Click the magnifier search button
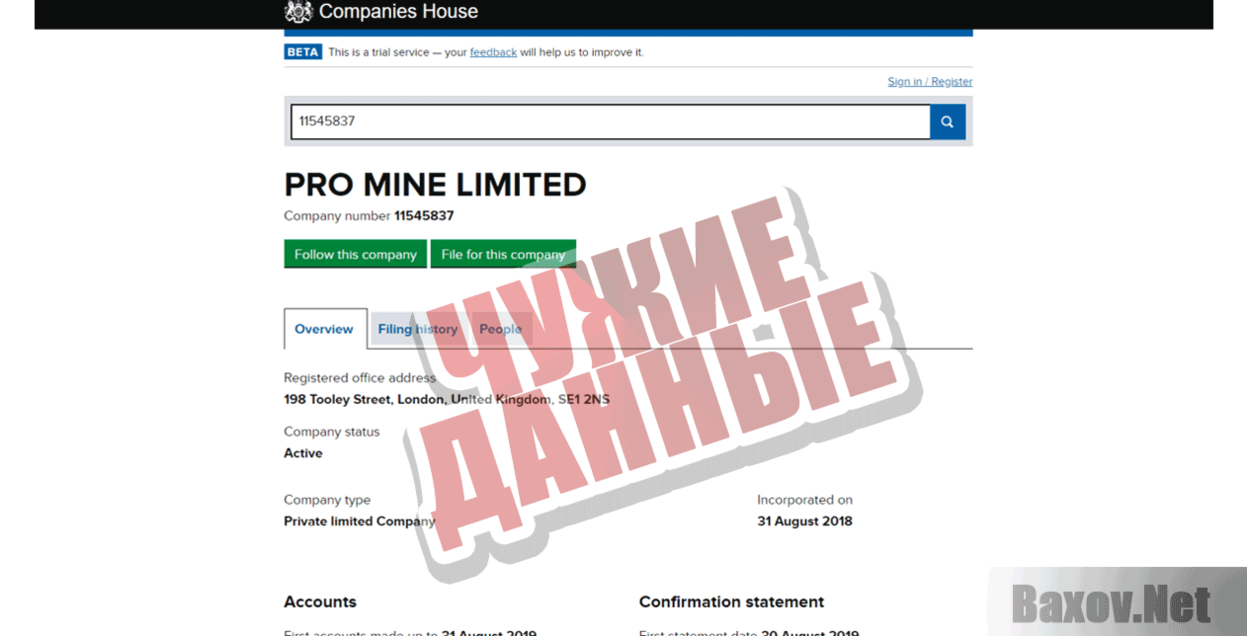Viewport: 1247px width, 636px height. [947, 122]
